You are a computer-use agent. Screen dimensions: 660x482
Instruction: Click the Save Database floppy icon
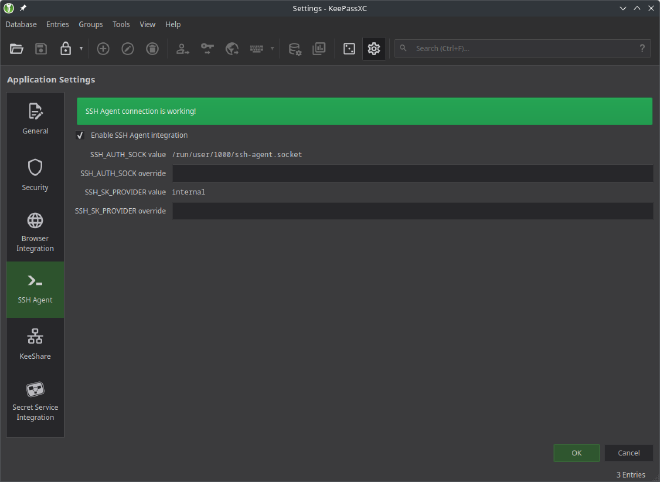pos(41,49)
